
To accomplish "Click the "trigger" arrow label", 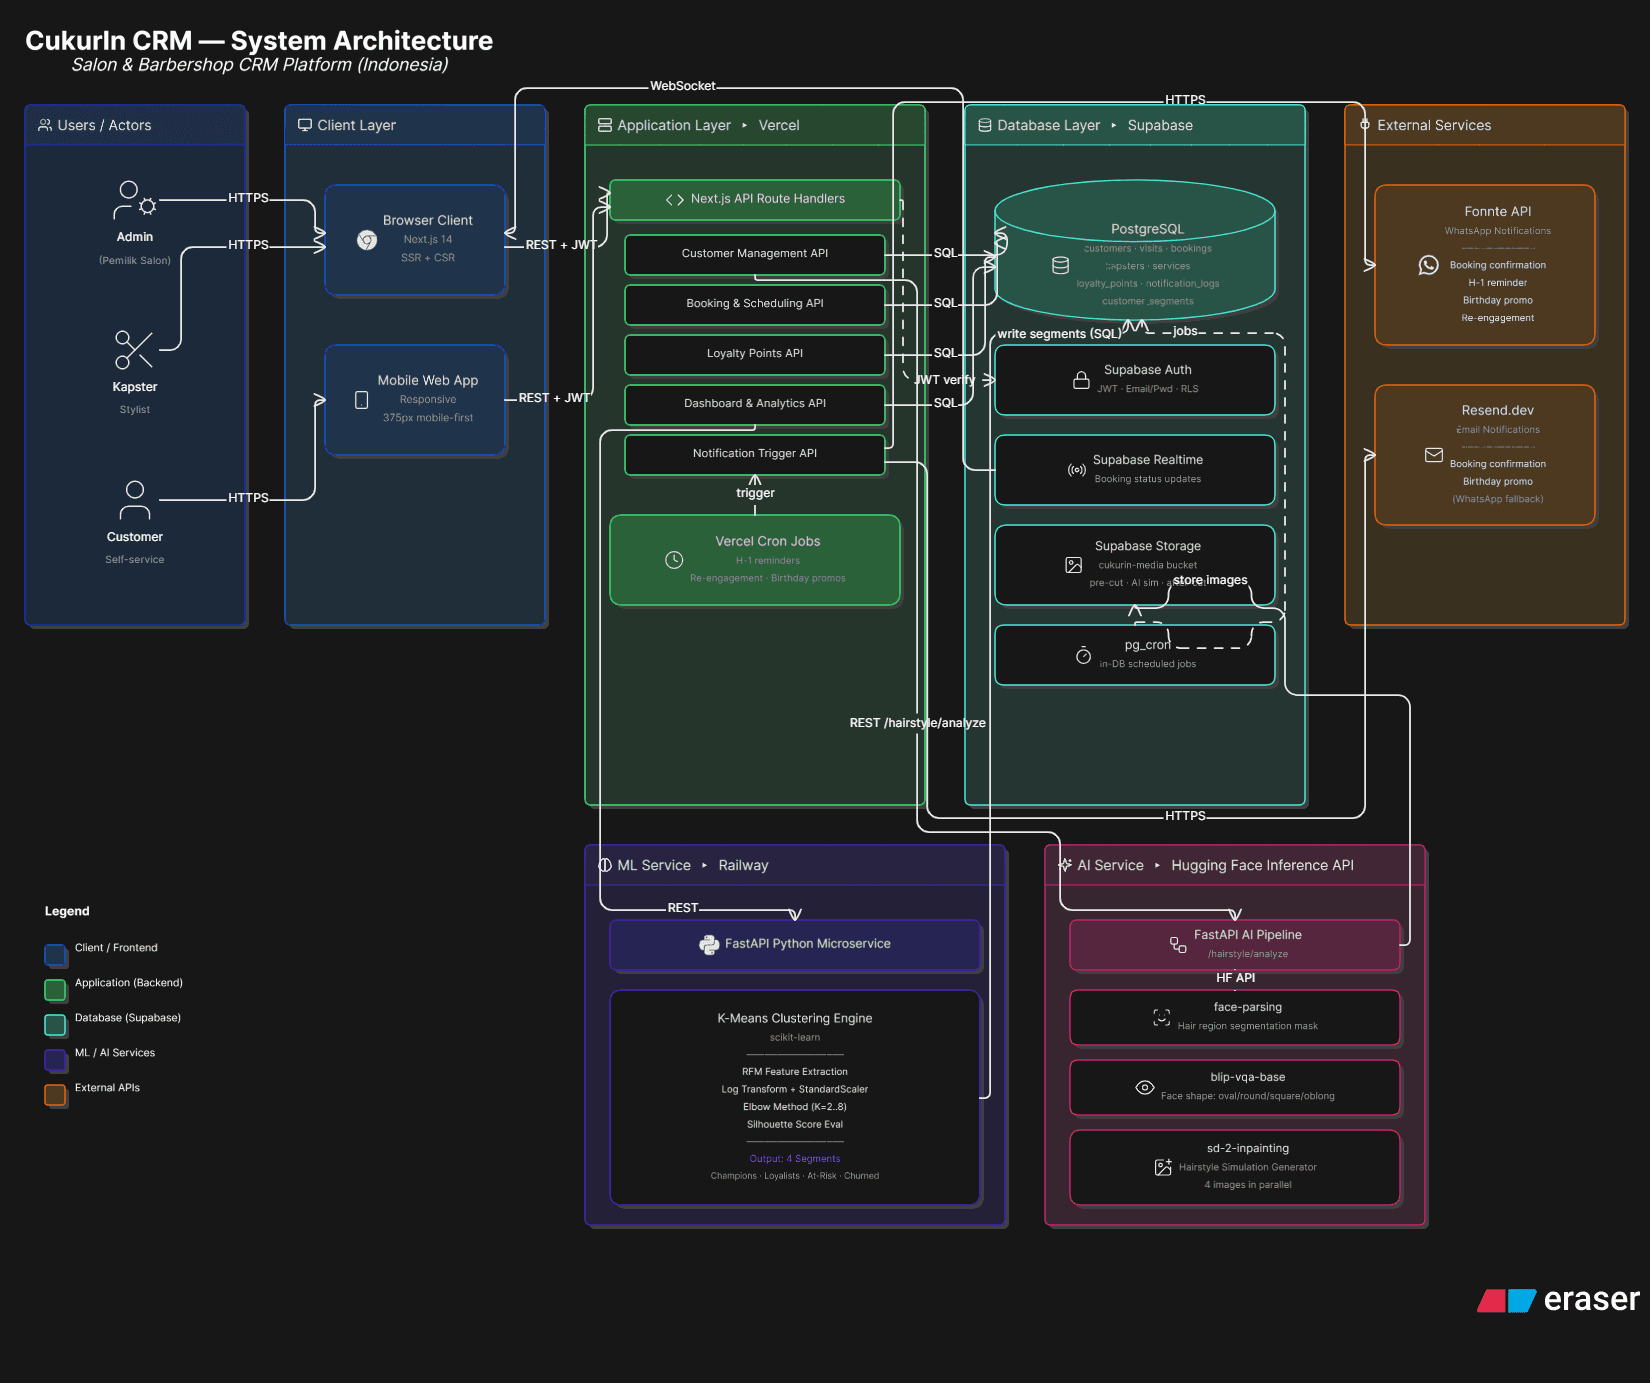I will pos(755,493).
